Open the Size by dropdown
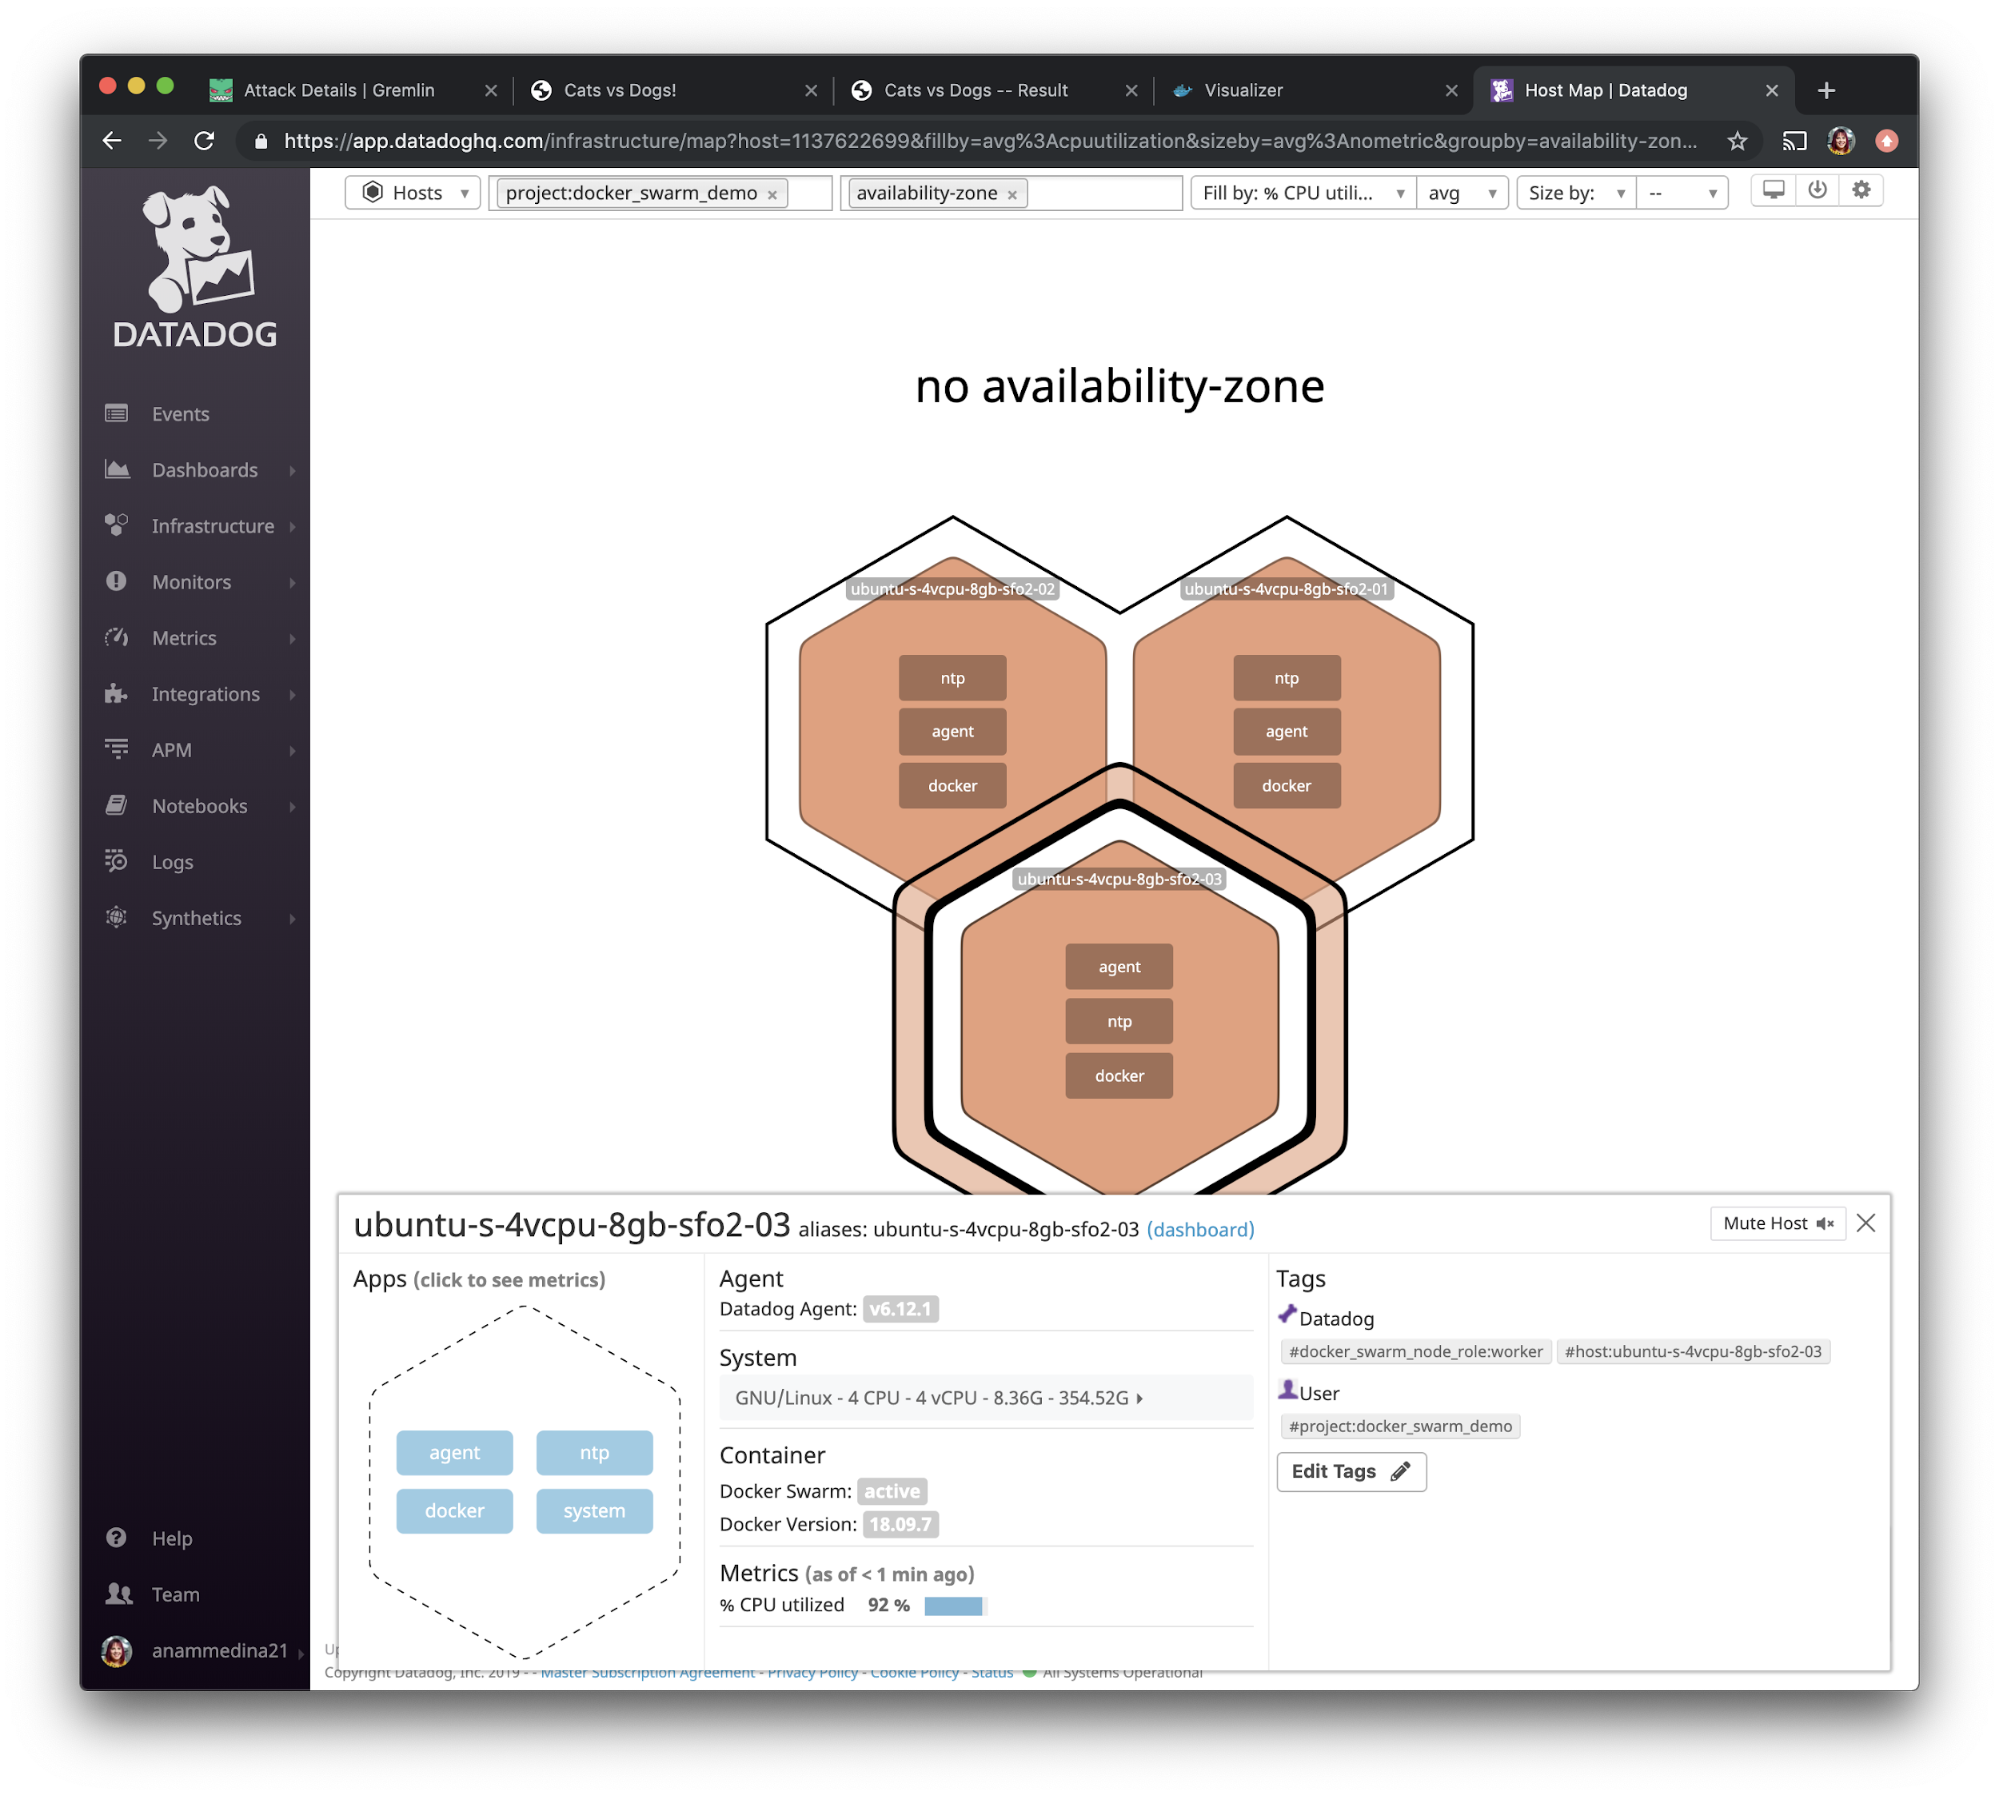Screen dimensions: 1999x1797 (x=1576, y=193)
